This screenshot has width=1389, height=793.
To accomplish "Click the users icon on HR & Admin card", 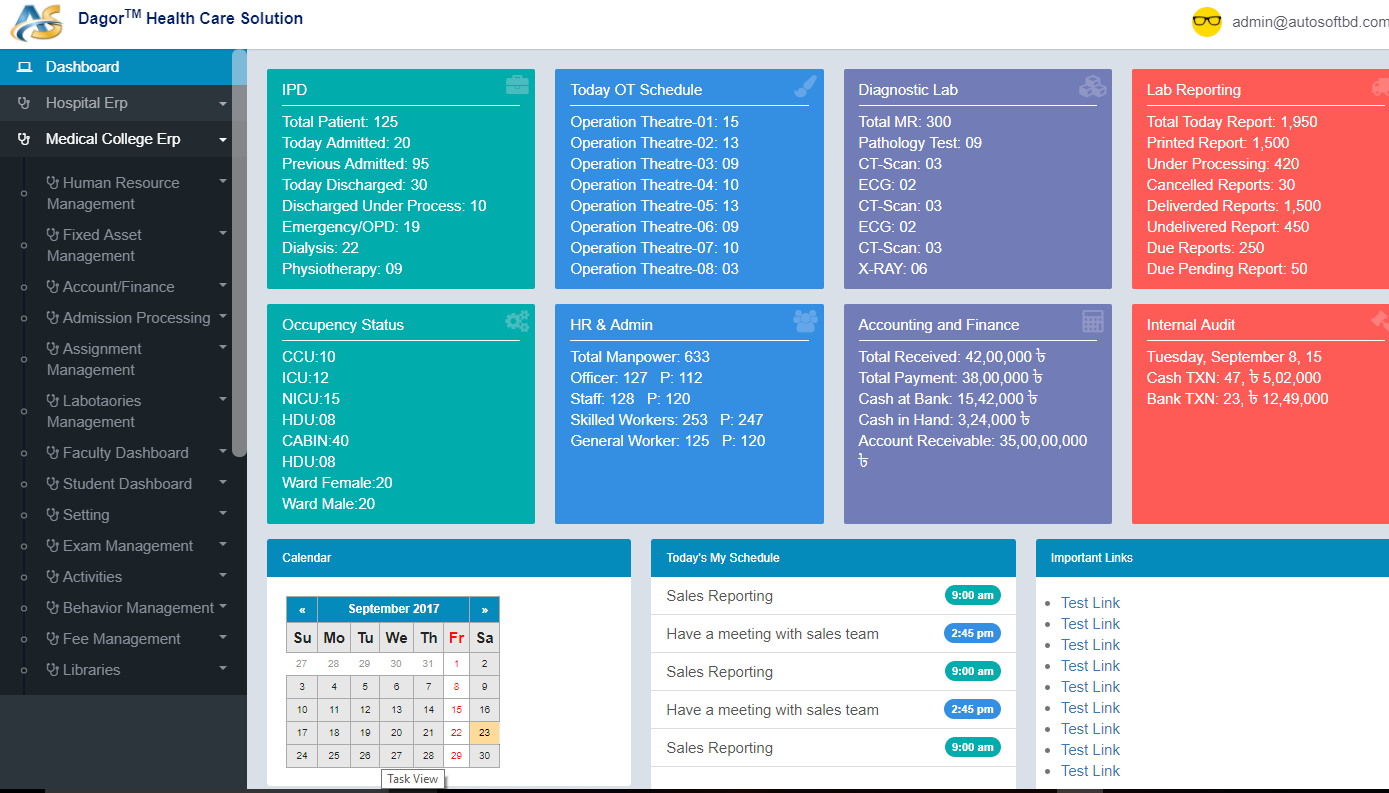I will coord(805,321).
